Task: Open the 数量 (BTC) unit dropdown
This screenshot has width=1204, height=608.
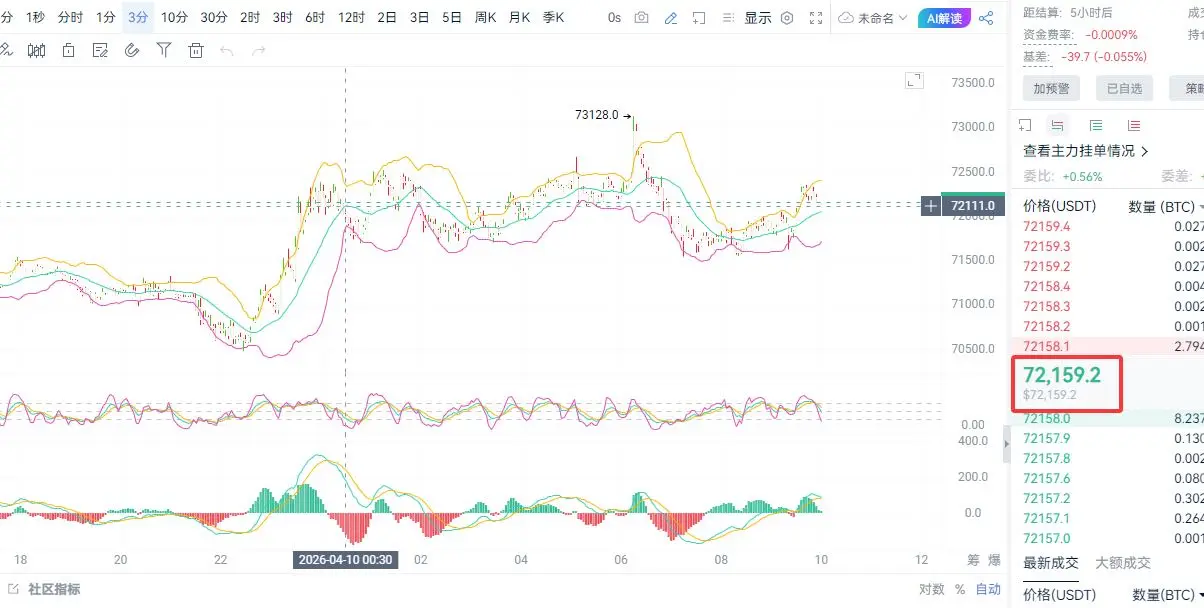Action: 1166,207
